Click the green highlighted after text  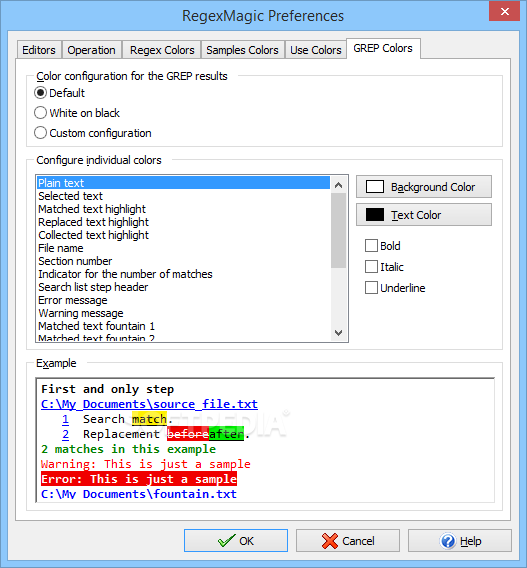pyautogui.click(x=226, y=434)
